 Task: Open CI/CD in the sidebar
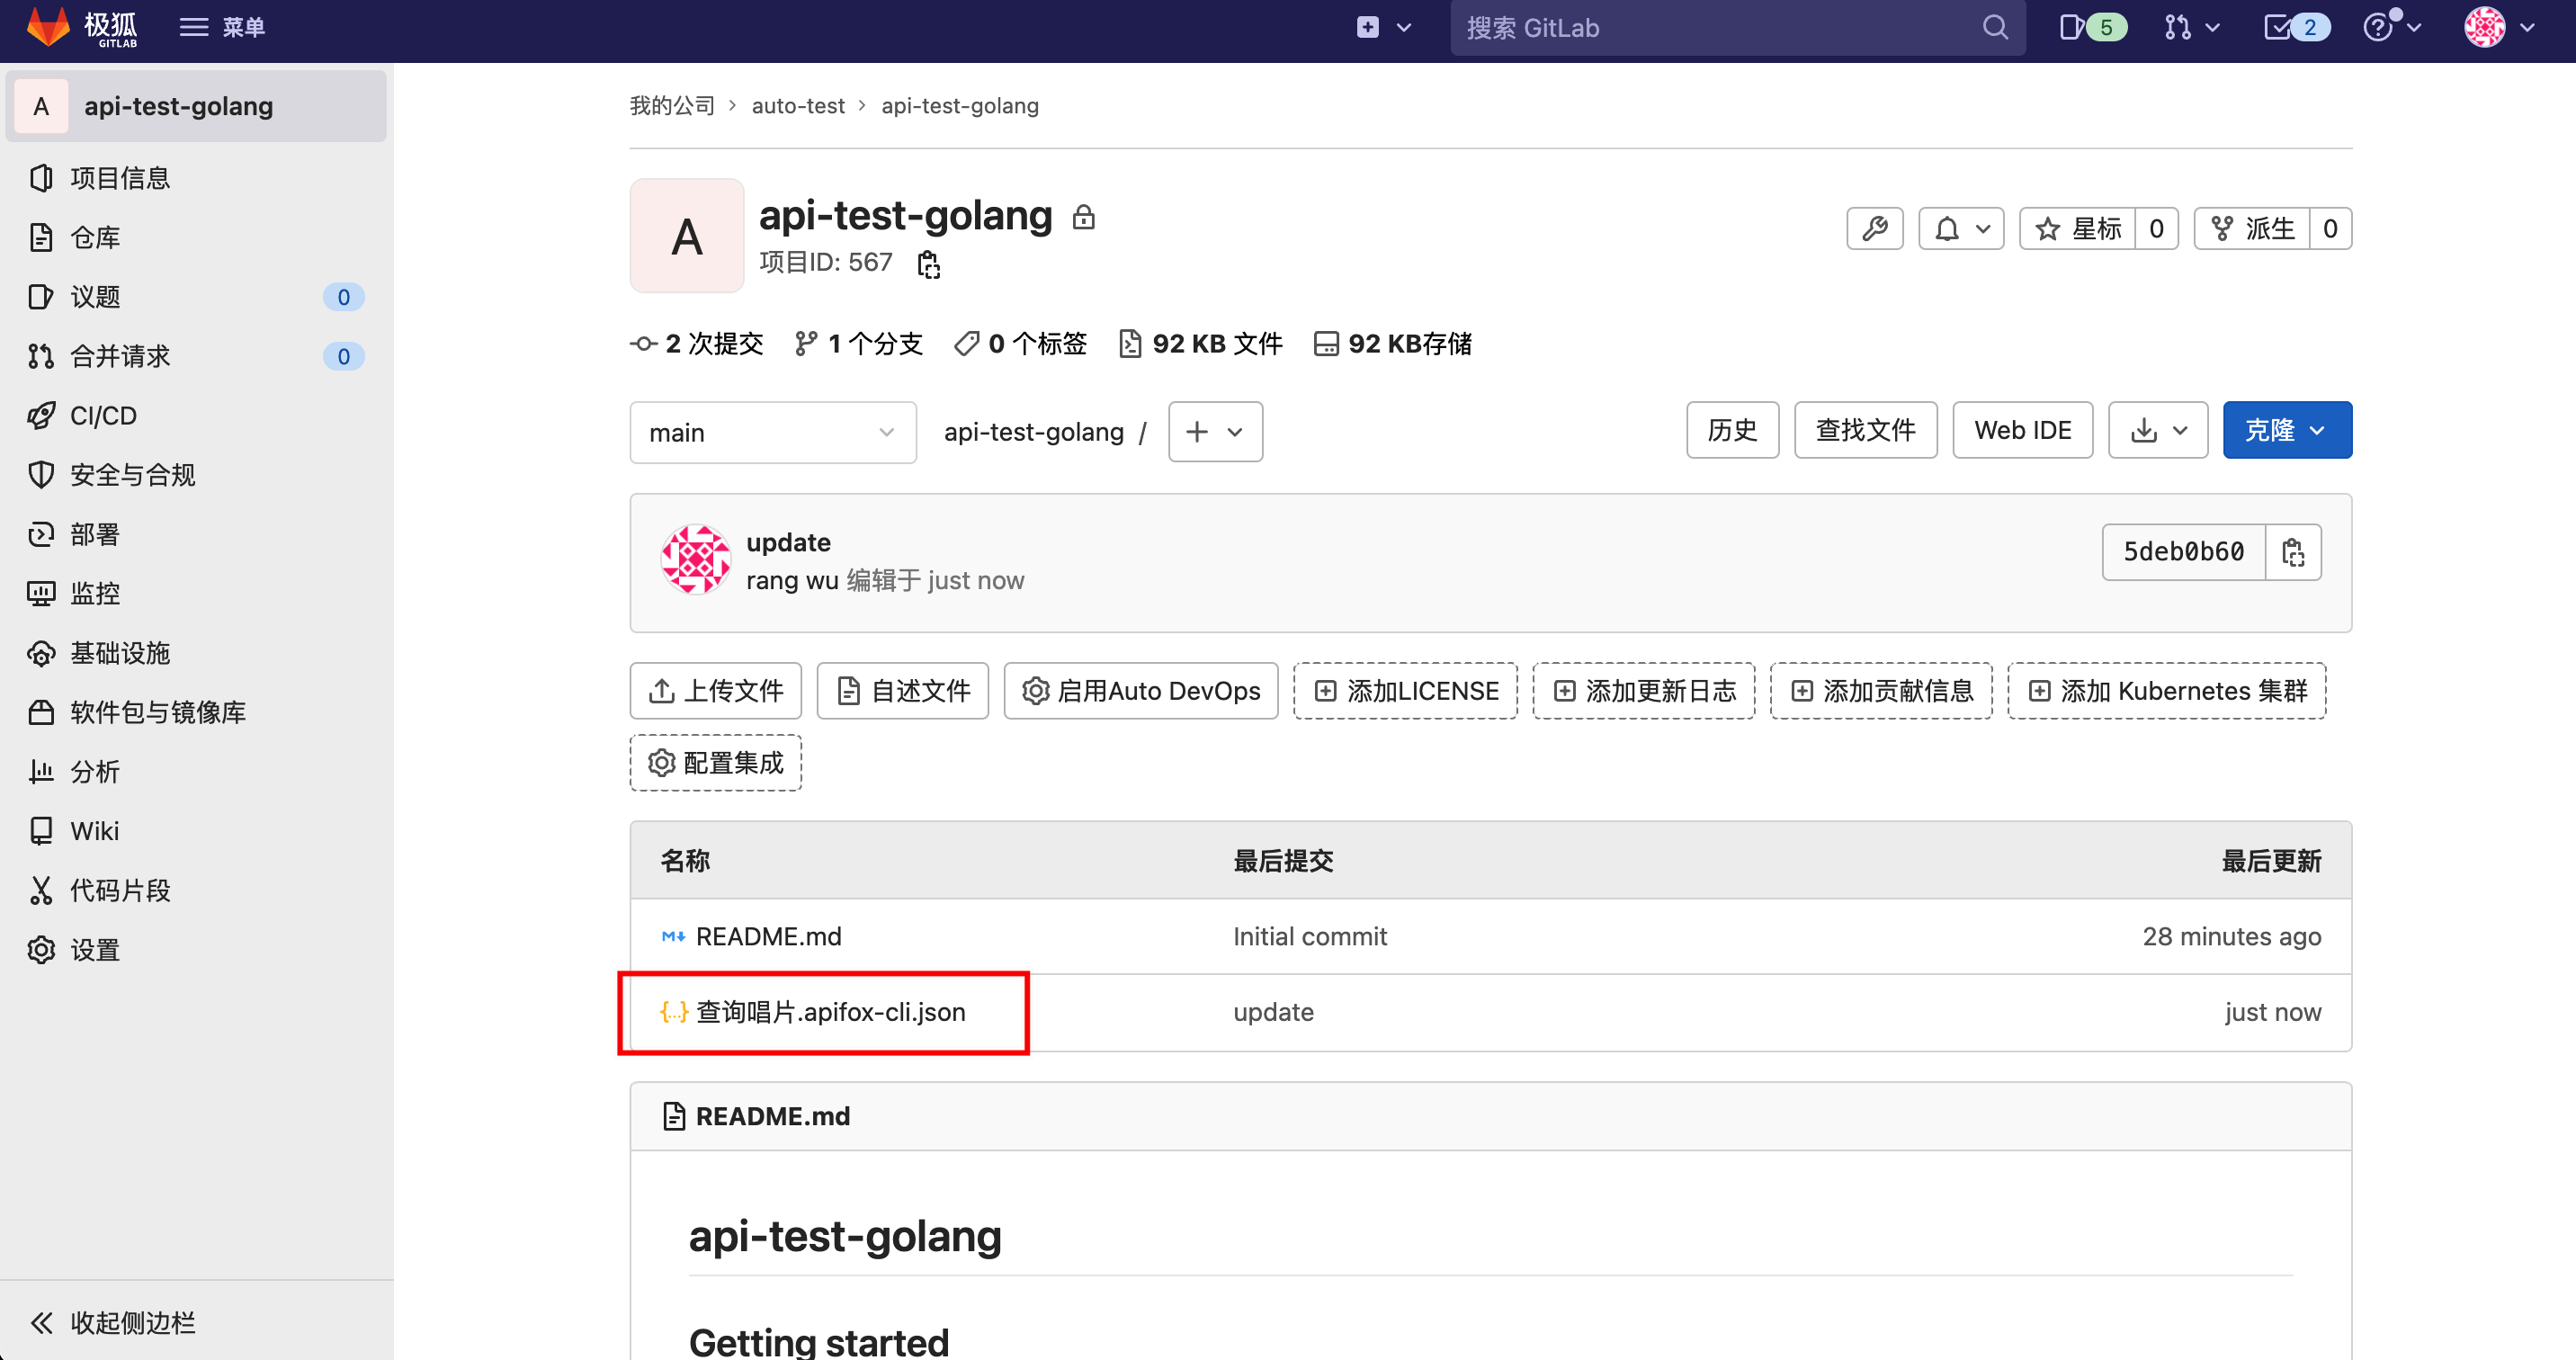(103, 415)
